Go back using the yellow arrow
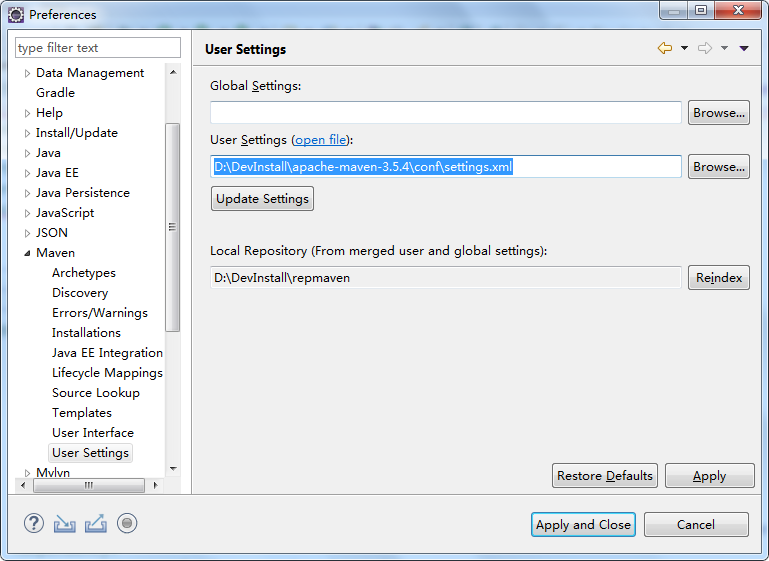The image size is (769, 561). coord(665,48)
